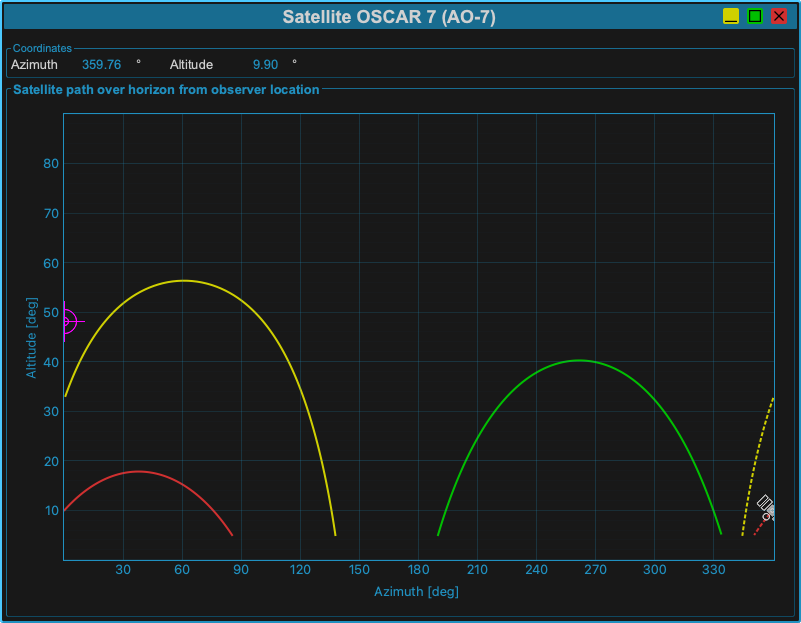This screenshot has width=801, height=623.
Task: Click the 30 altitude axis tick label
Action: click(x=51, y=412)
